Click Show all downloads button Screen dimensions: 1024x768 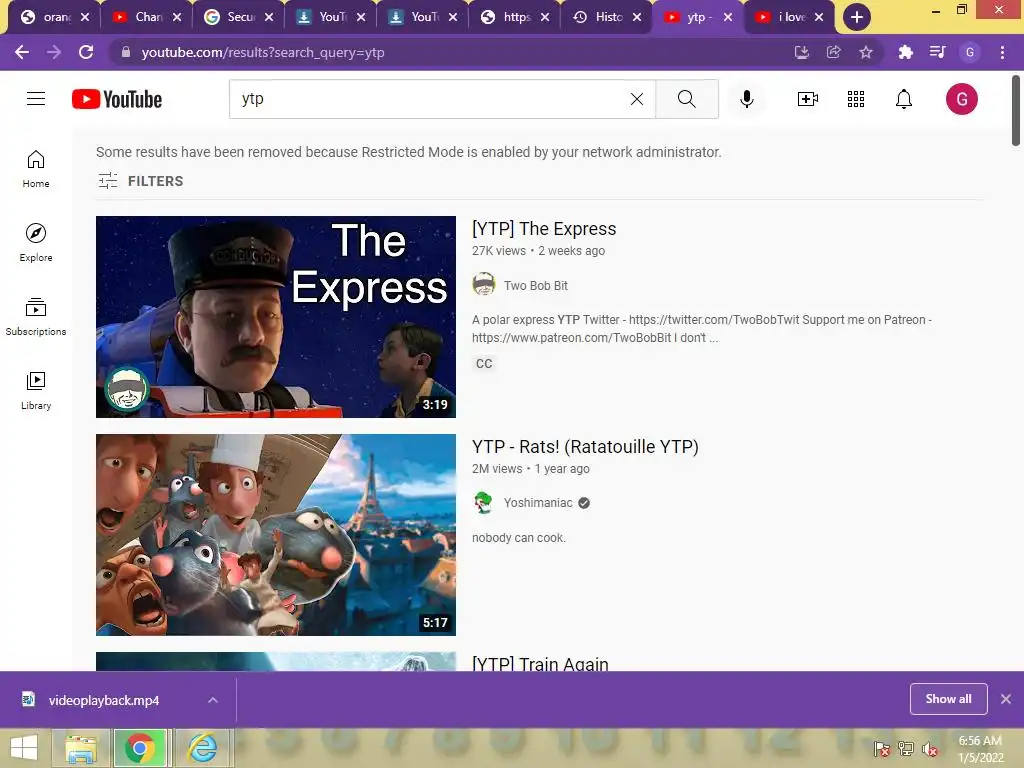[x=948, y=699]
